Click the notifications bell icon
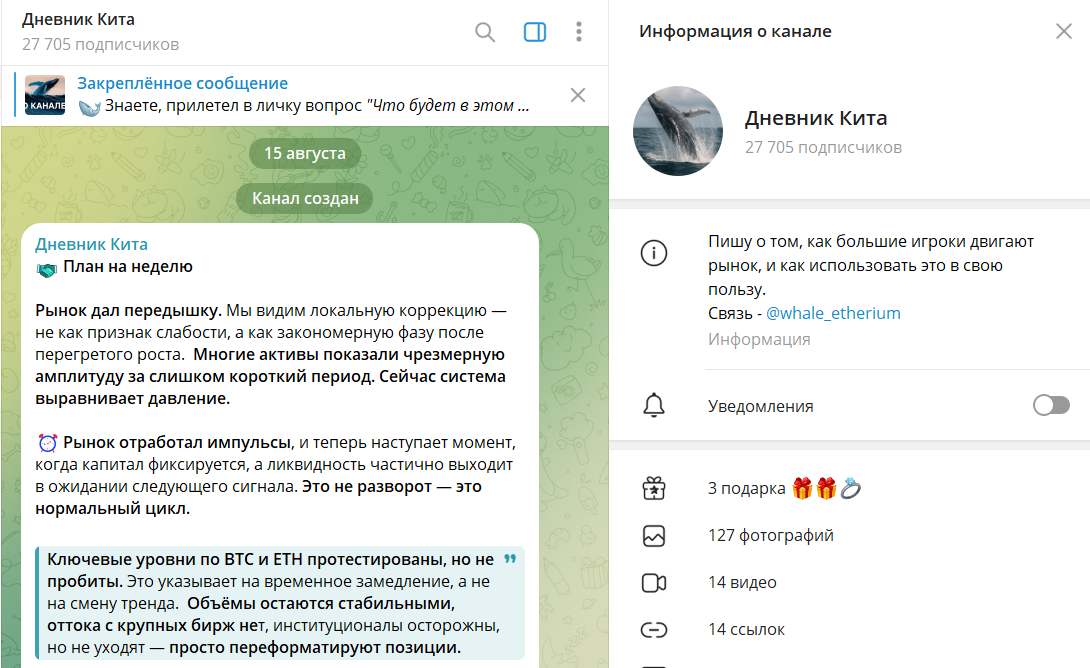The image size is (1090, 668). coord(654,405)
